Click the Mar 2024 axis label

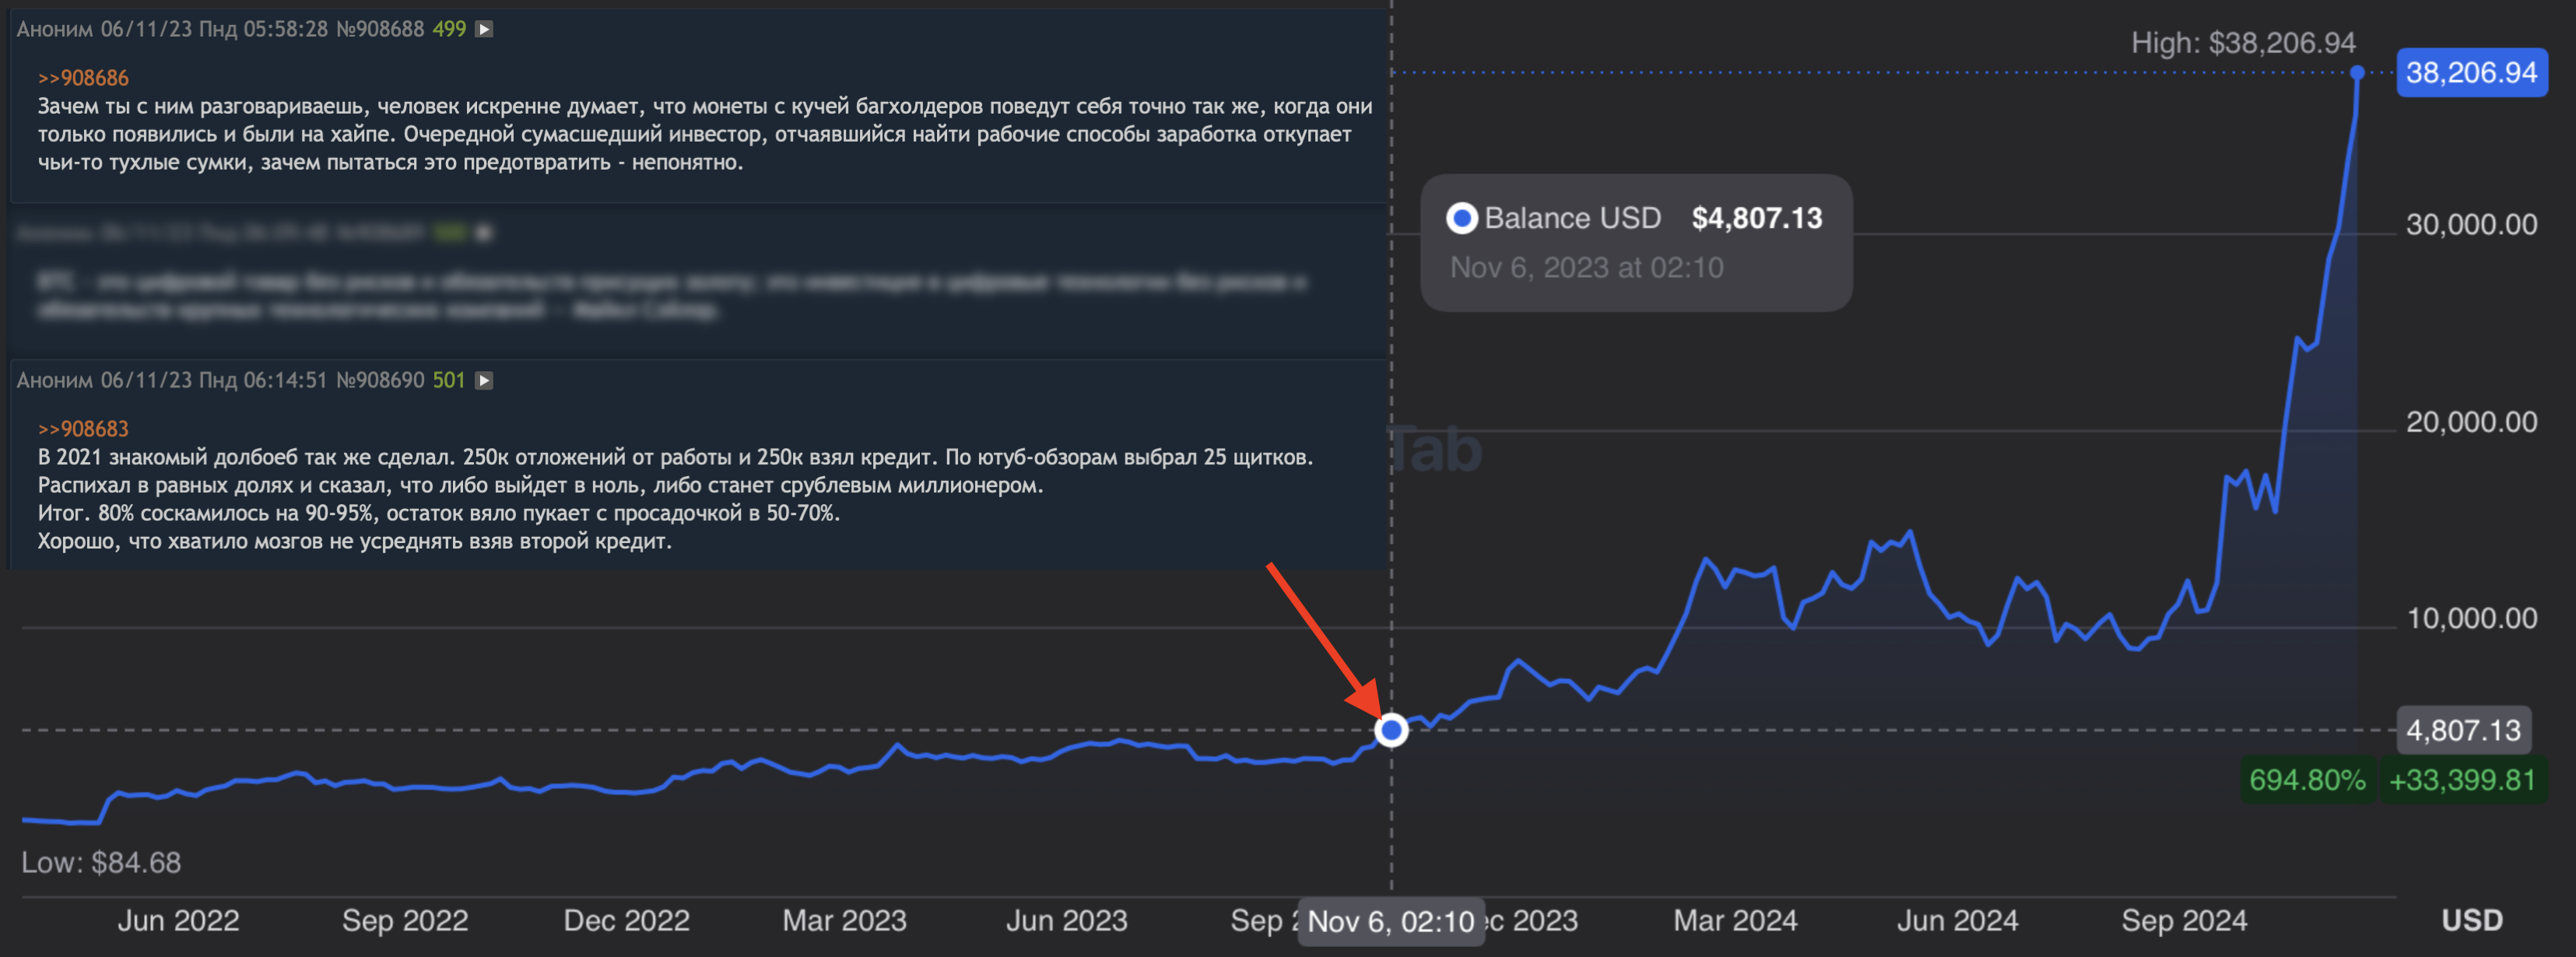[x=1735, y=920]
